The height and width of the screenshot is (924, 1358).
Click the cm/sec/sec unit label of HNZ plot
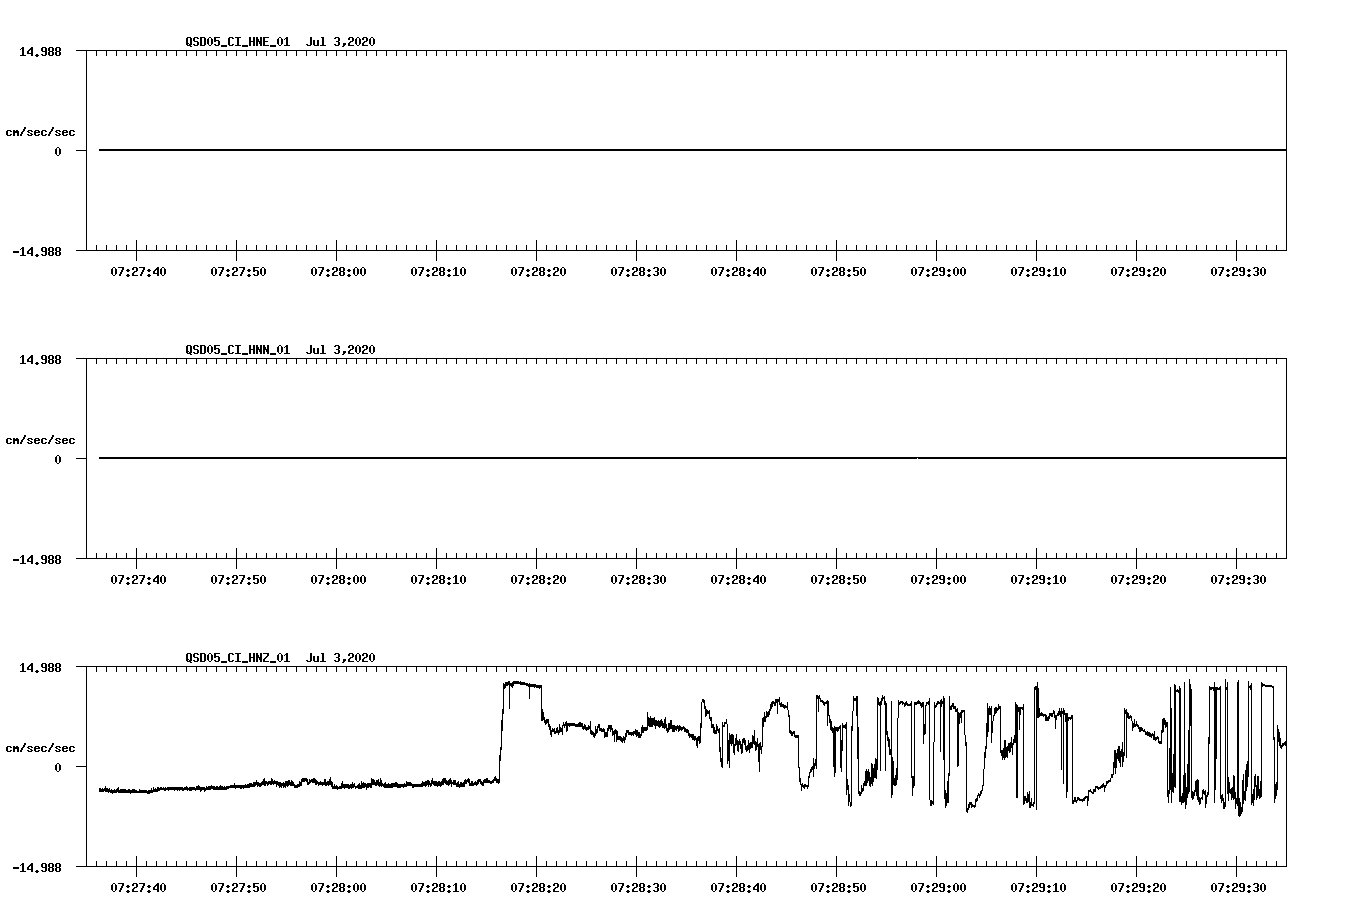click(x=40, y=748)
